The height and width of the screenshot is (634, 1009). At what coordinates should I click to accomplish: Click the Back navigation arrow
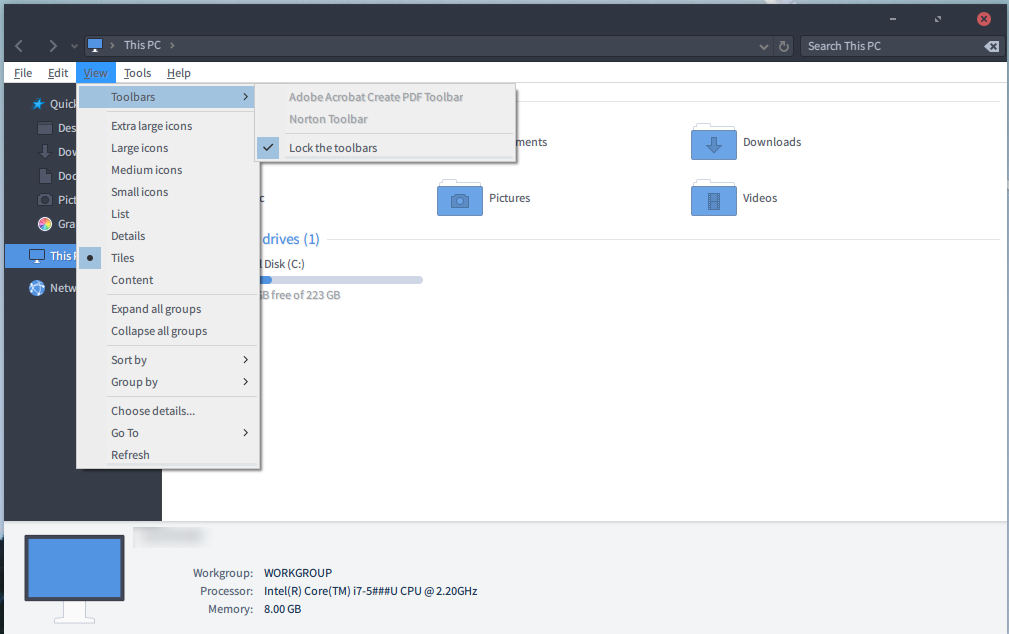(x=19, y=46)
